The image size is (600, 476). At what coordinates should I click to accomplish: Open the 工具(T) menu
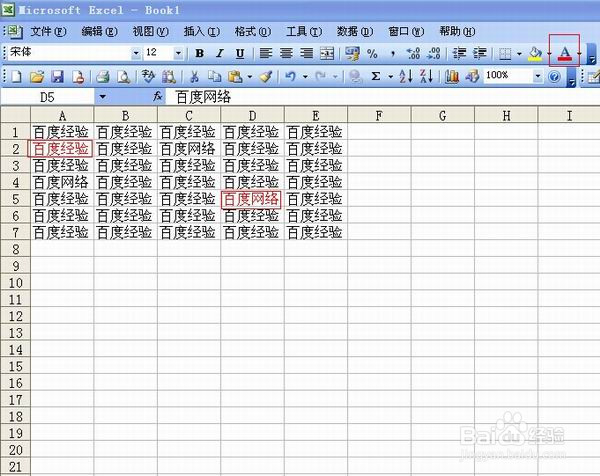pos(304,31)
